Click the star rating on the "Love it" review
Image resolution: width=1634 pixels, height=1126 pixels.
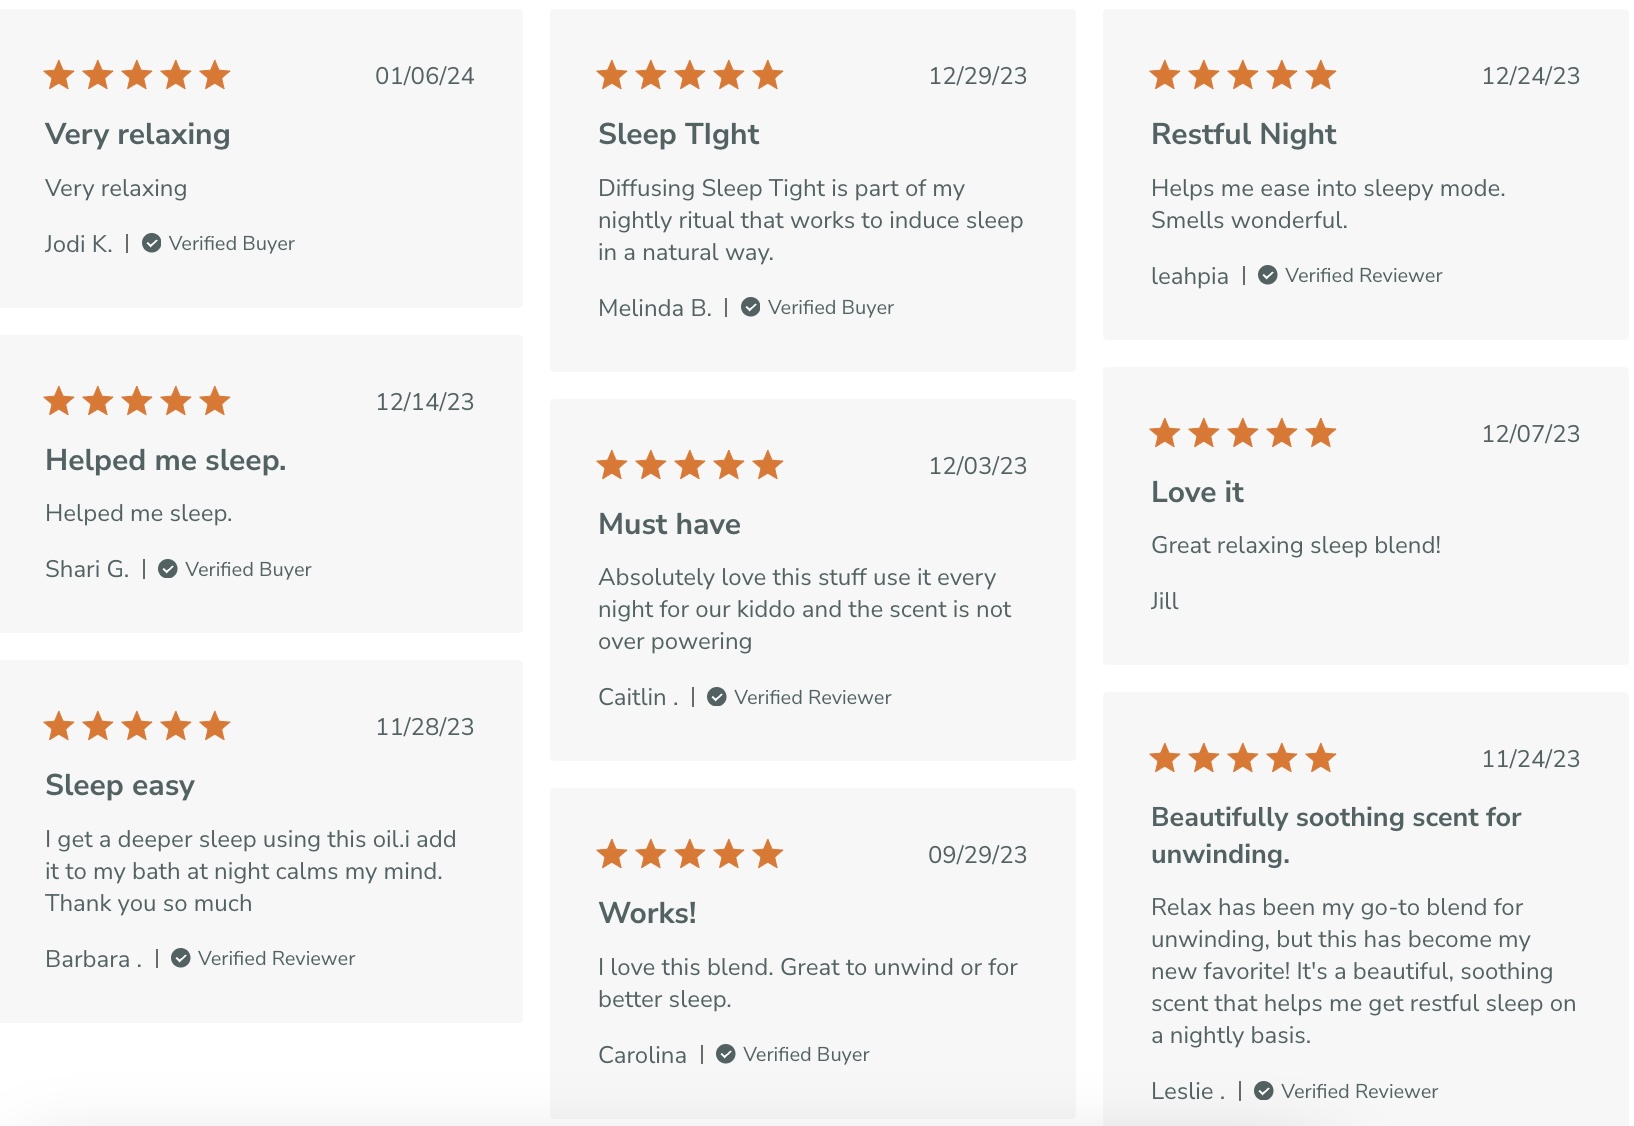coord(1242,433)
